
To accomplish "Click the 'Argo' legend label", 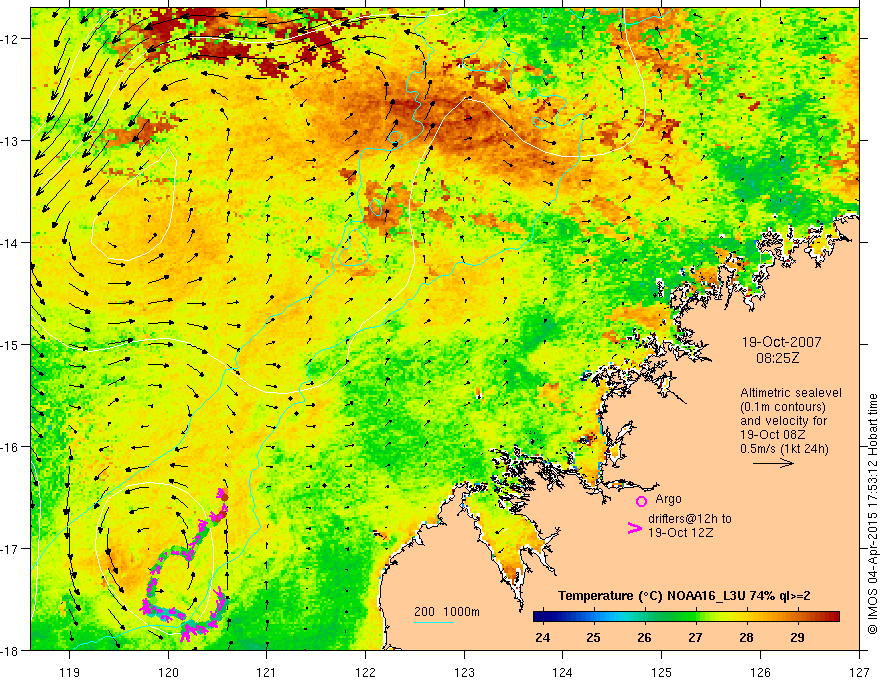I will pos(668,499).
